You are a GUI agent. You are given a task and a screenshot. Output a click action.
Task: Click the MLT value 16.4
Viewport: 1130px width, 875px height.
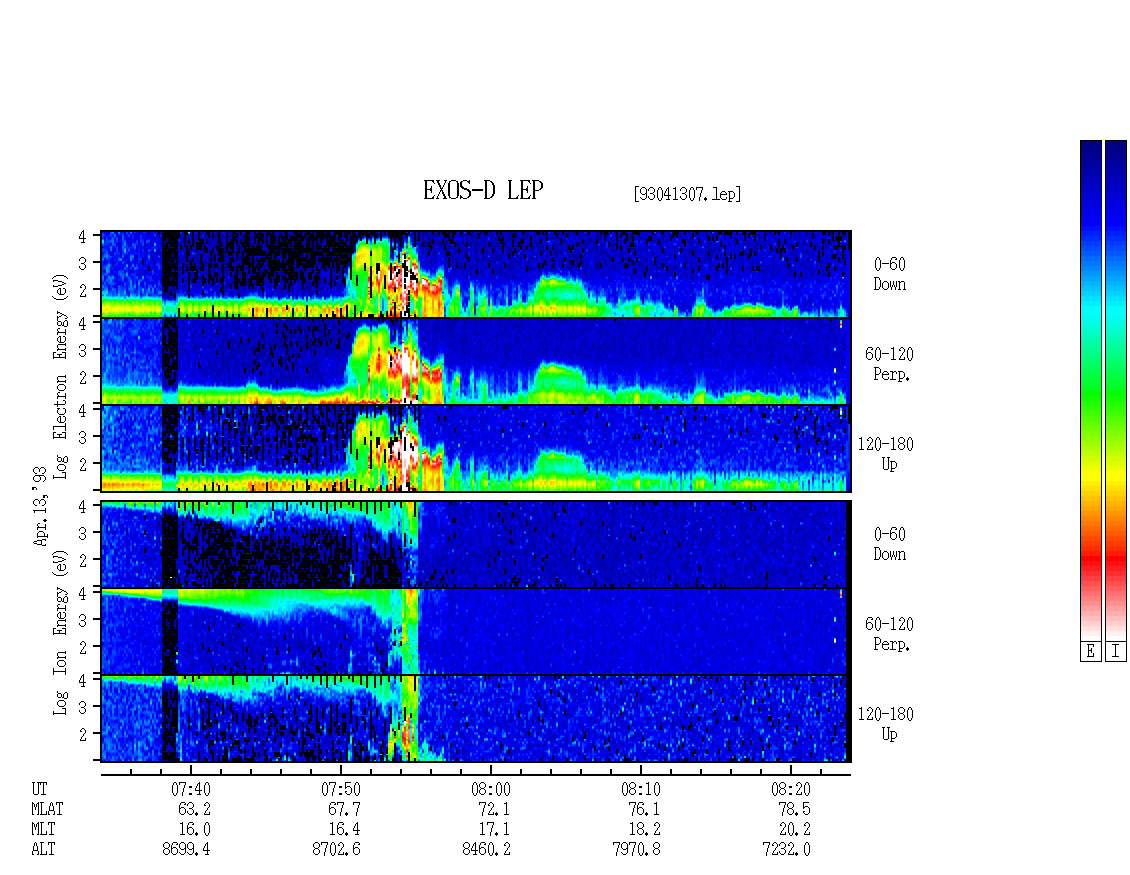tap(344, 829)
